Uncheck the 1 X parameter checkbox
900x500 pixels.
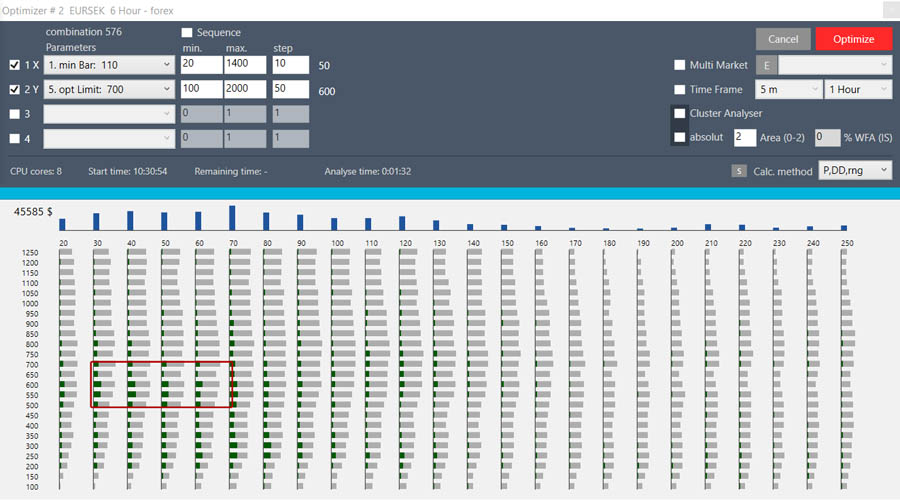tap(14, 65)
